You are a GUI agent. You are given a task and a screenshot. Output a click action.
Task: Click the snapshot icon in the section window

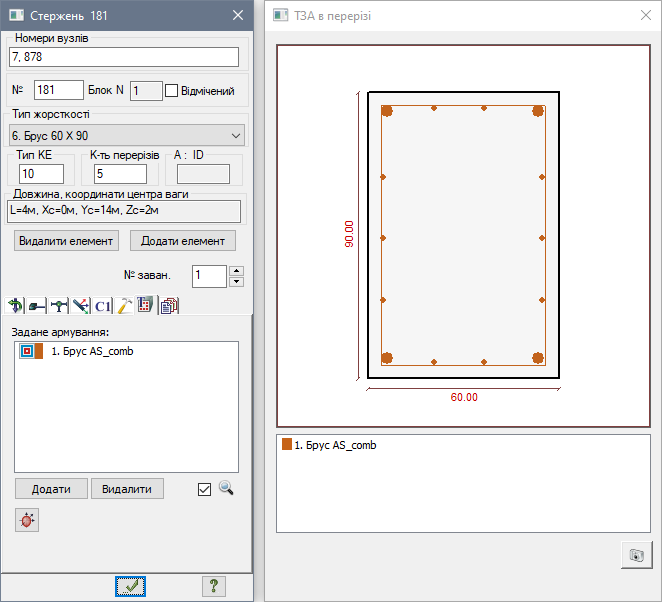click(x=634, y=554)
